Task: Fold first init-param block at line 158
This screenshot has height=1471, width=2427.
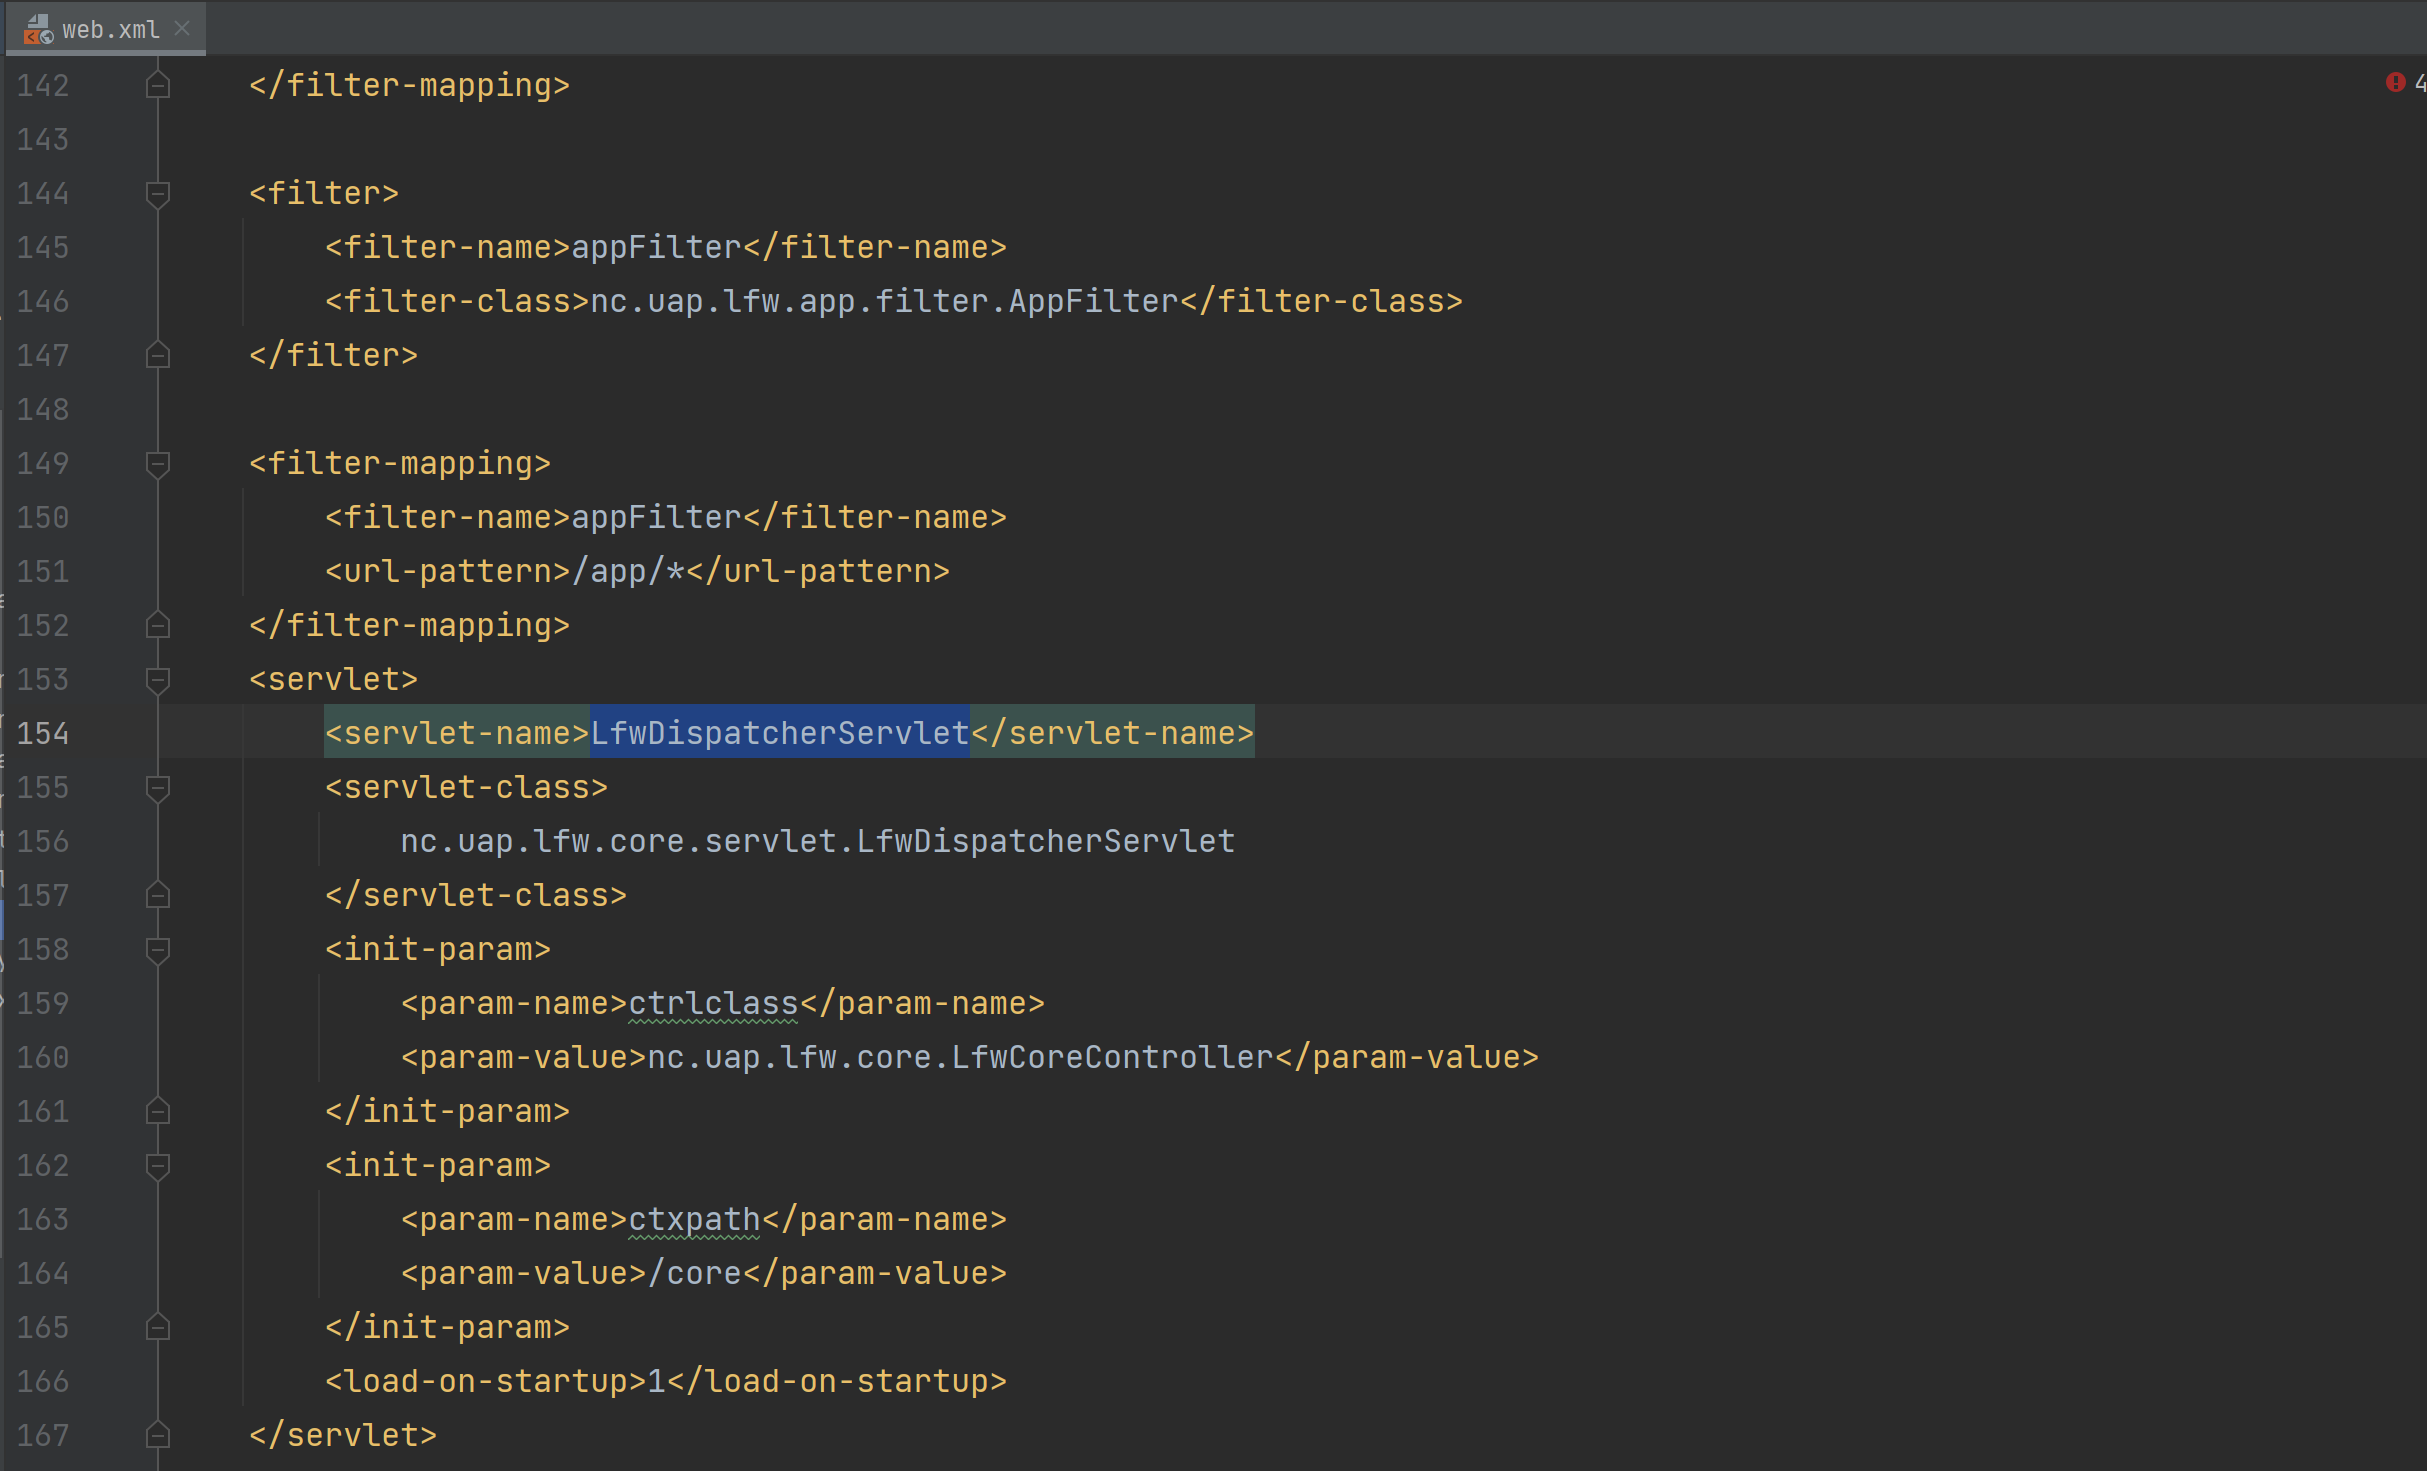Action: (157, 949)
